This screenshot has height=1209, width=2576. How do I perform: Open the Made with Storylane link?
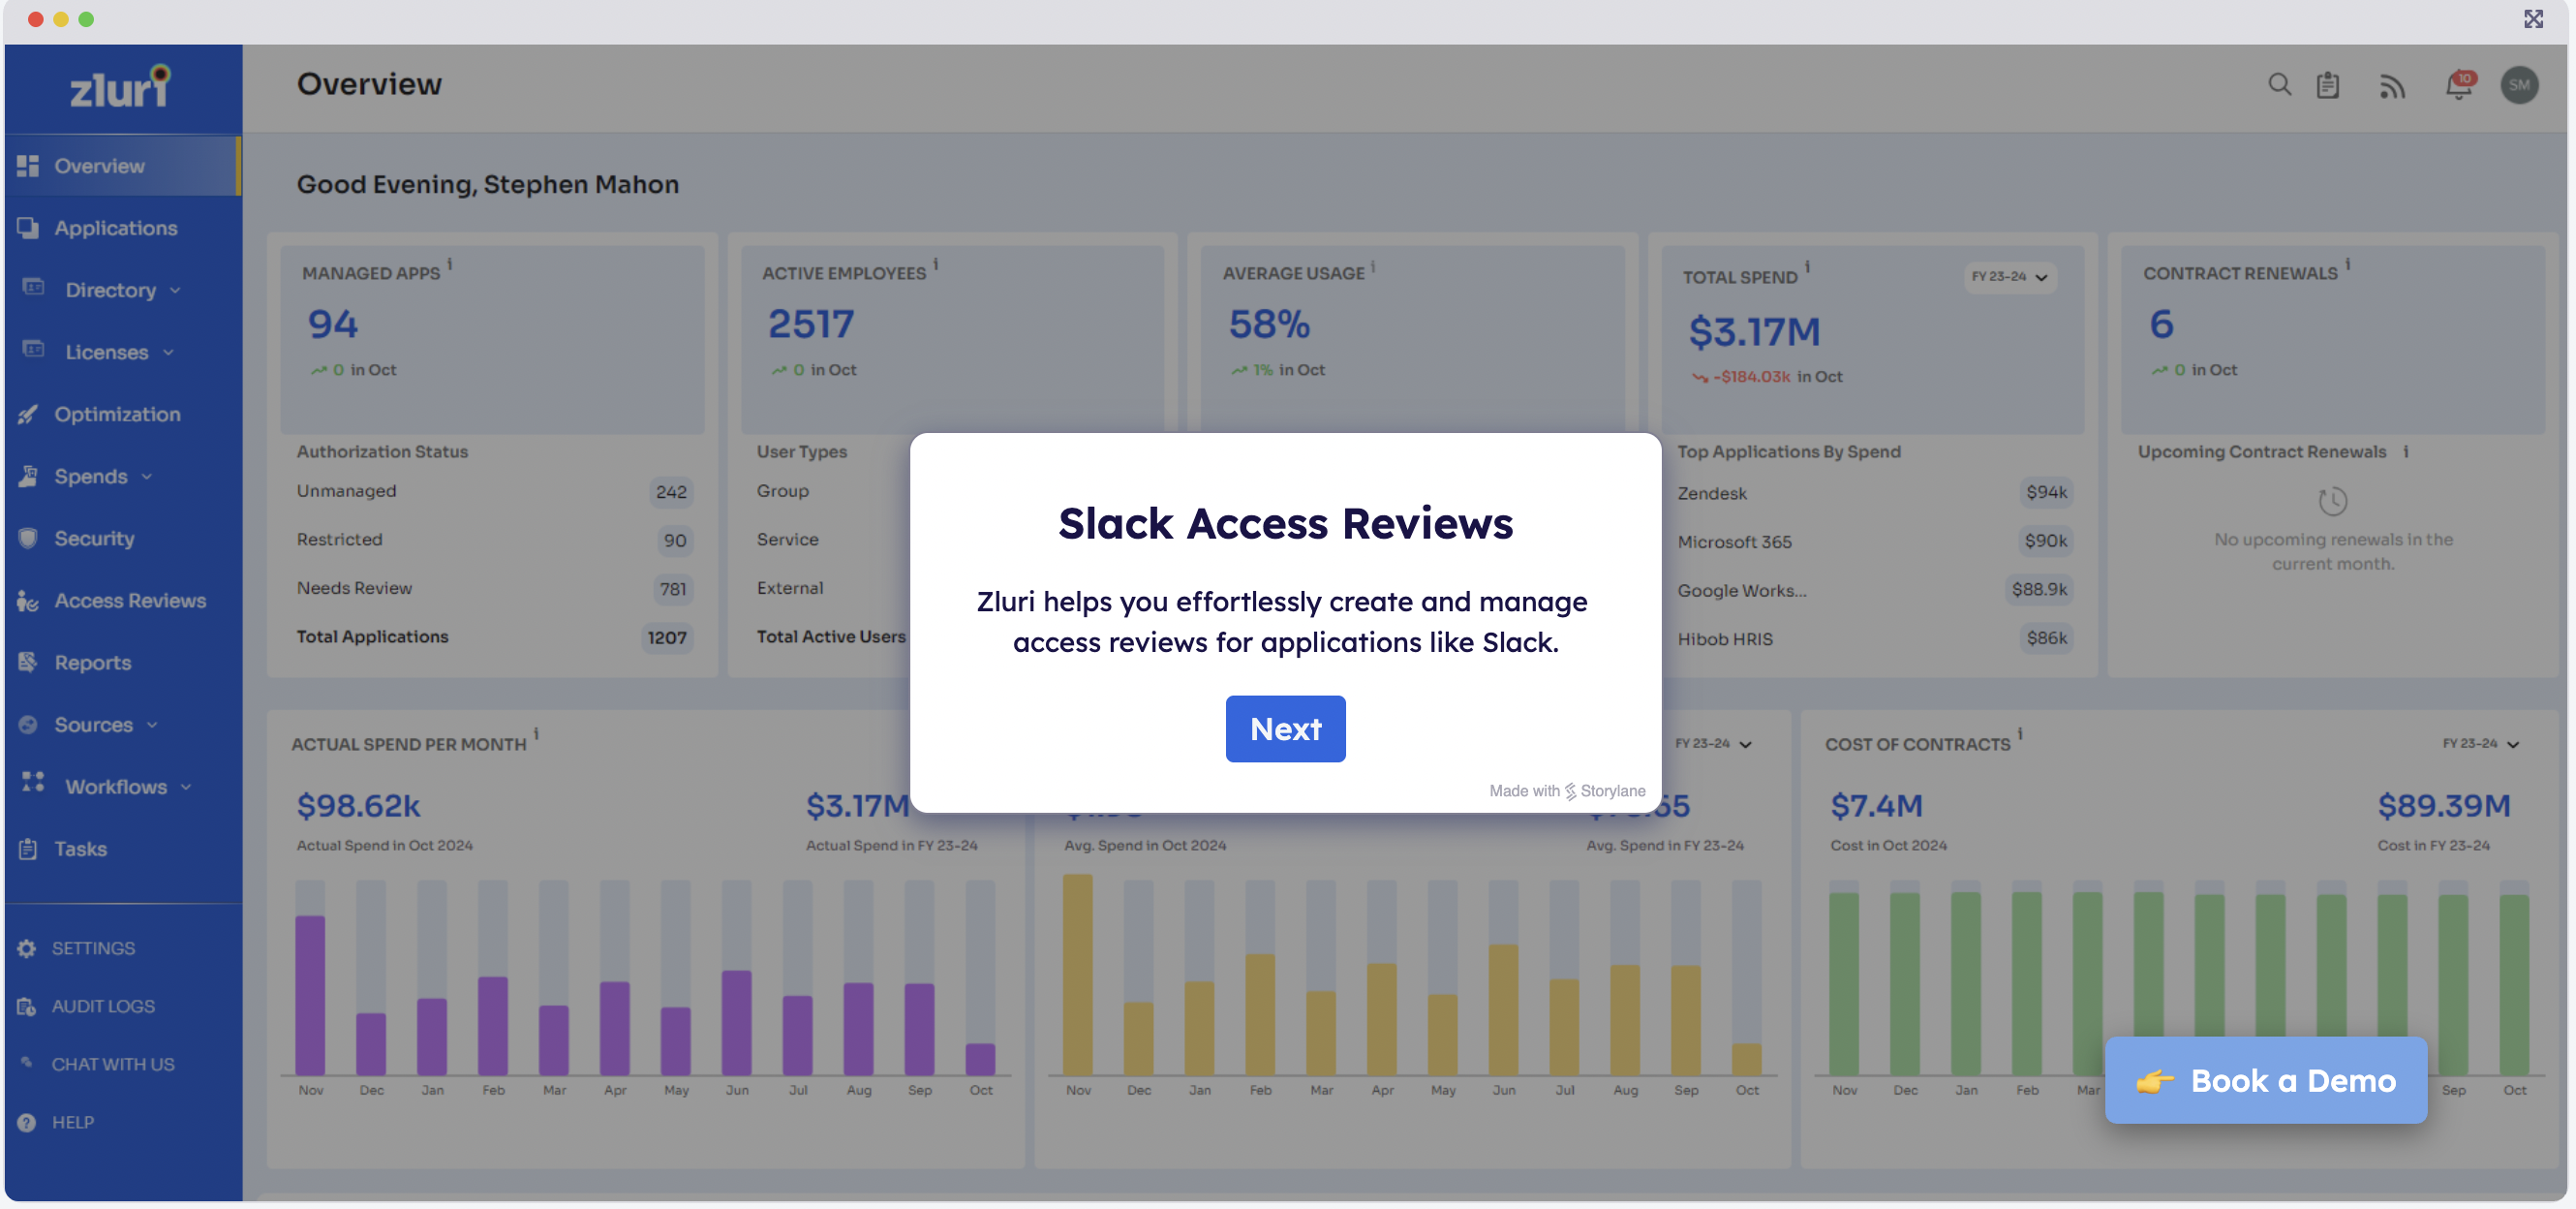(1566, 790)
